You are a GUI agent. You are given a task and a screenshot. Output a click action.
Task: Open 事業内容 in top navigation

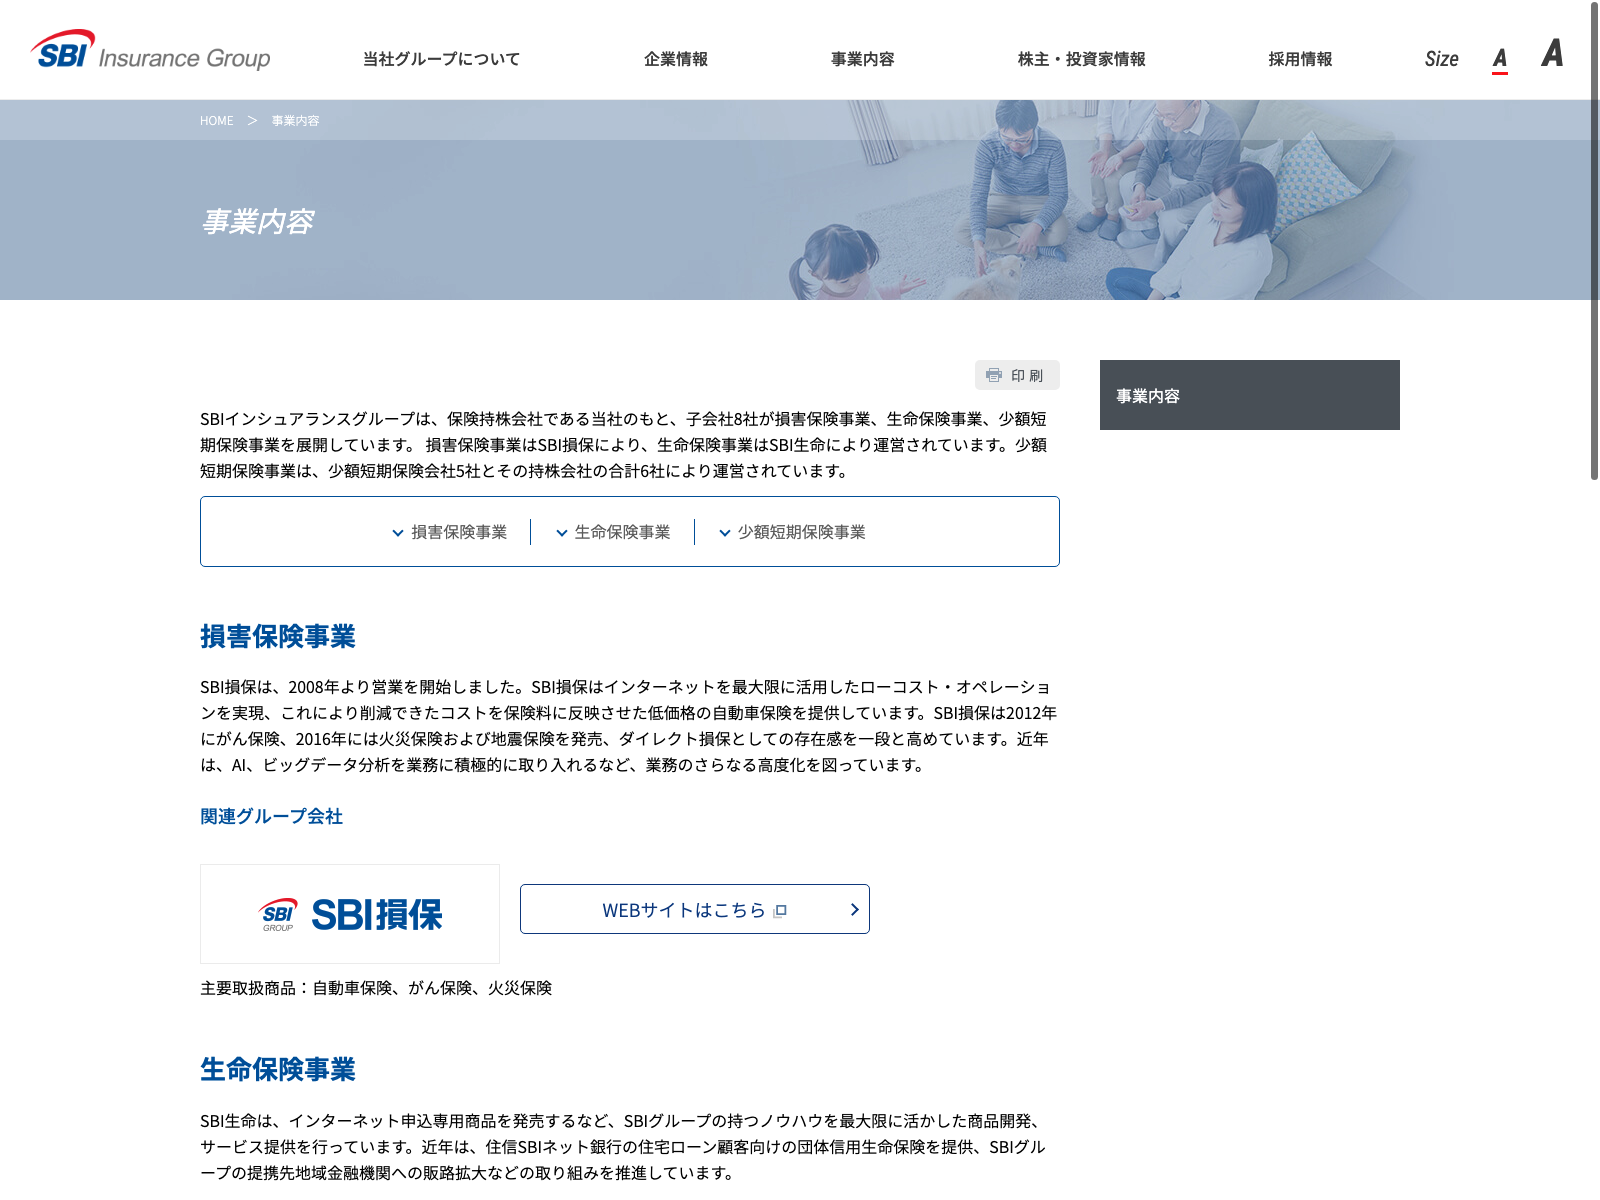(862, 59)
